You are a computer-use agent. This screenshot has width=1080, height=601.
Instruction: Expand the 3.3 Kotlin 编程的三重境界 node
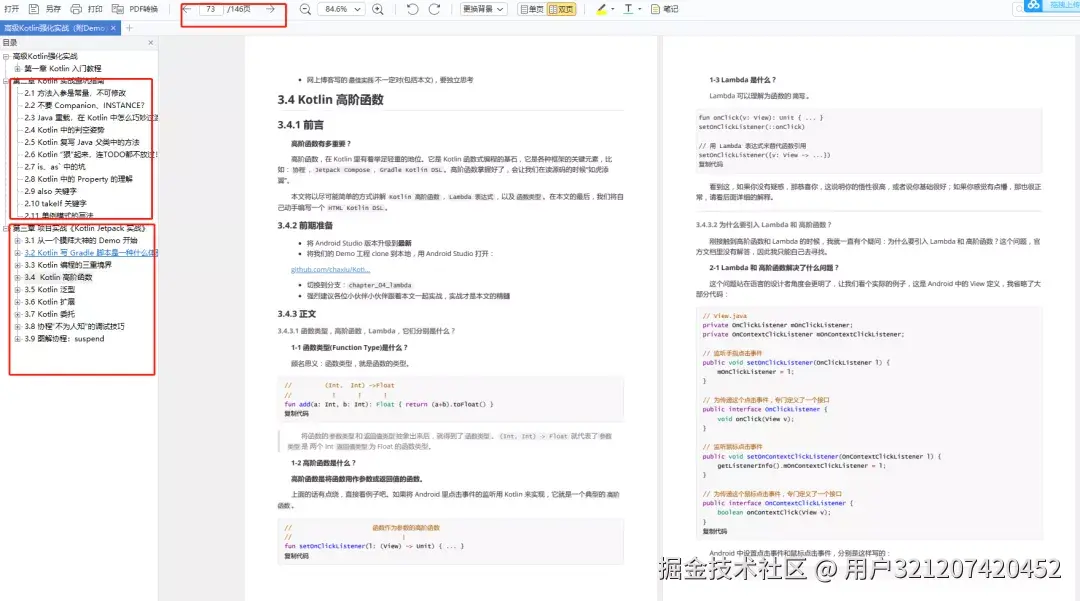pyautogui.click(x=17, y=265)
